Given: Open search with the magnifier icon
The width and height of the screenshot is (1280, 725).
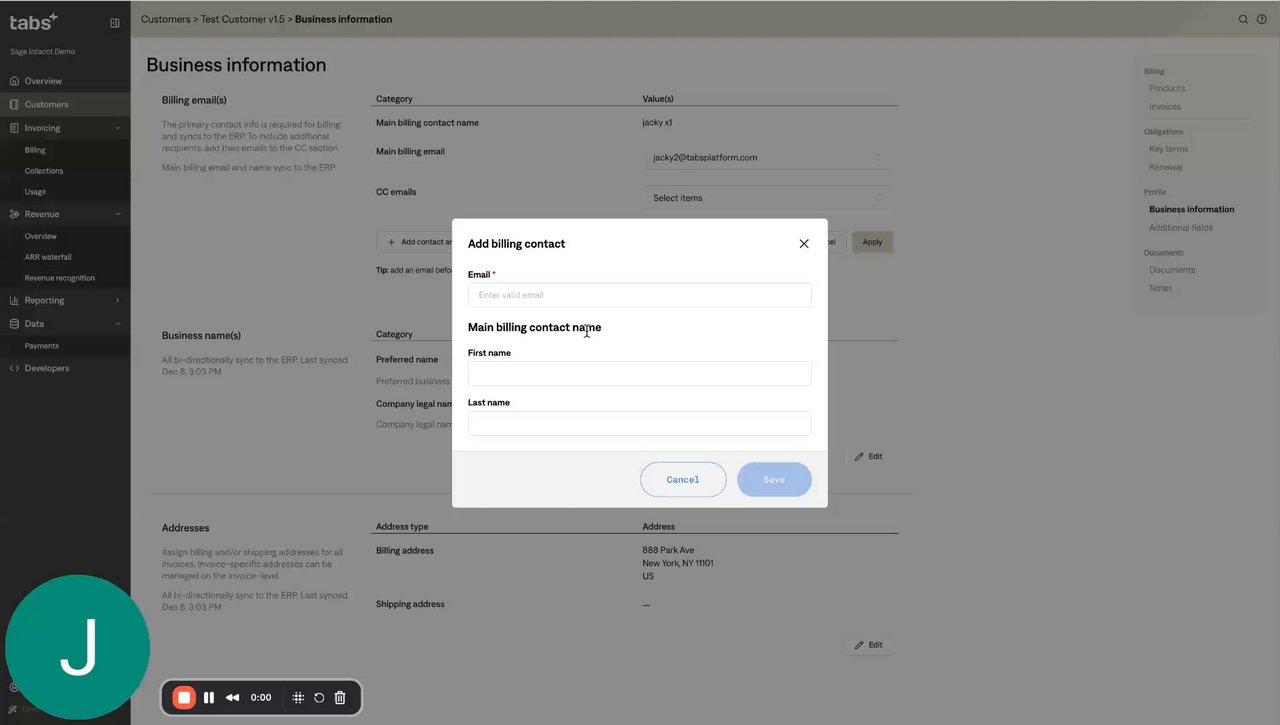Looking at the screenshot, I should pyautogui.click(x=1244, y=19).
